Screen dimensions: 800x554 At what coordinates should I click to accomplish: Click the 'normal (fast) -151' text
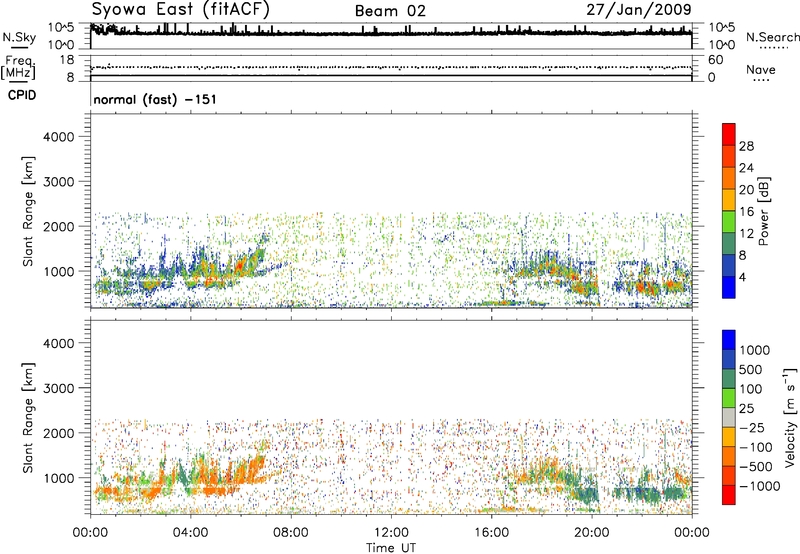pos(155,99)
